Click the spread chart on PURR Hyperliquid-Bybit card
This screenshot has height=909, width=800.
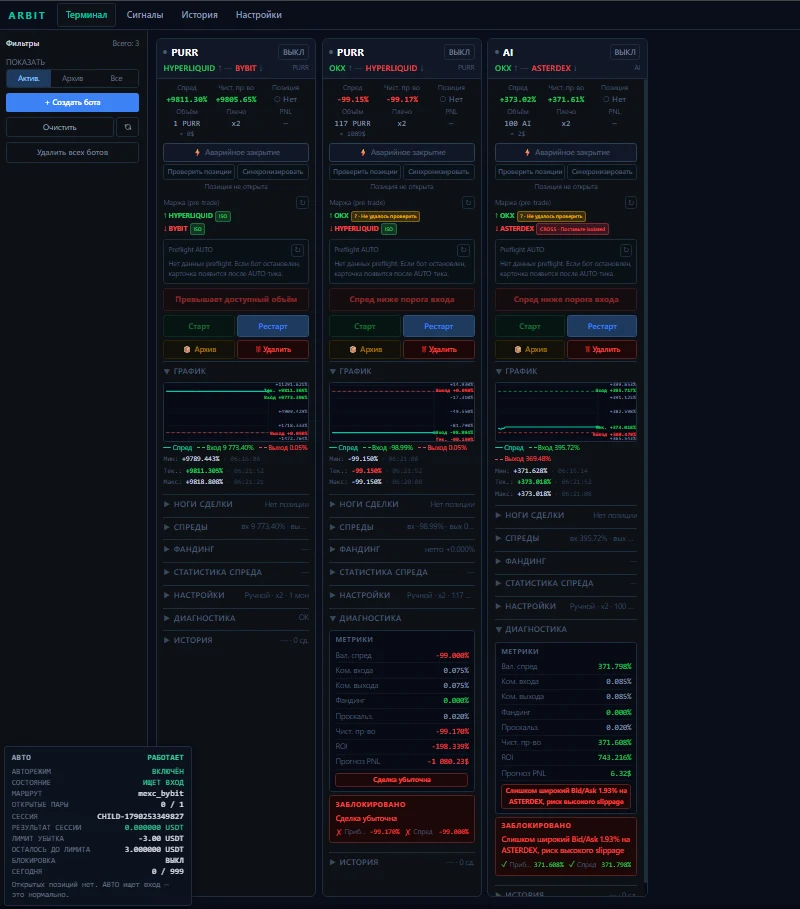(236, 412)
